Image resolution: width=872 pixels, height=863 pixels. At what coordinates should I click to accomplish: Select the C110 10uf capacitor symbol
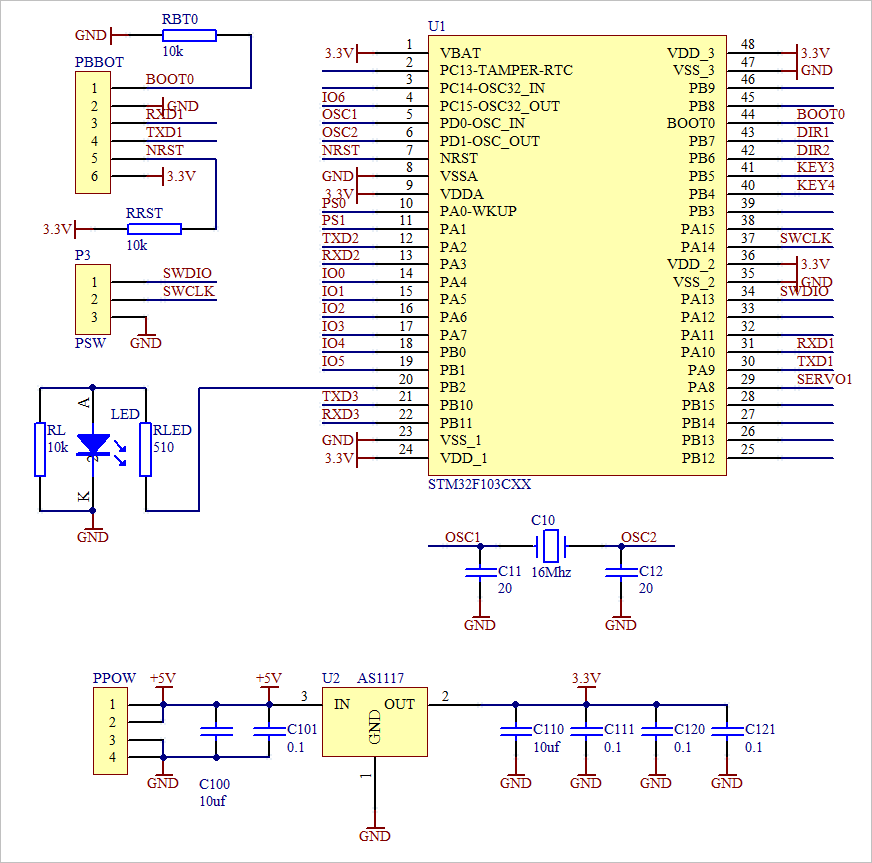point(517,730)
